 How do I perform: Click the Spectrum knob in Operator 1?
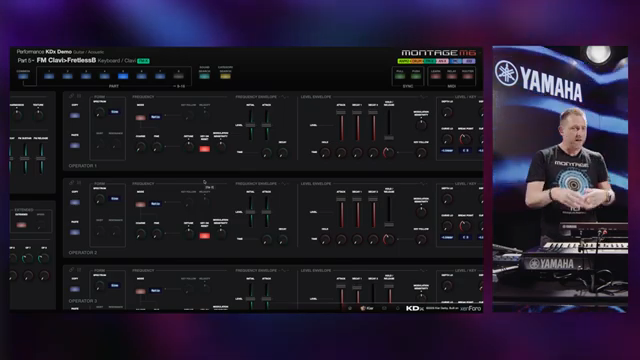(x=100, y=112)
